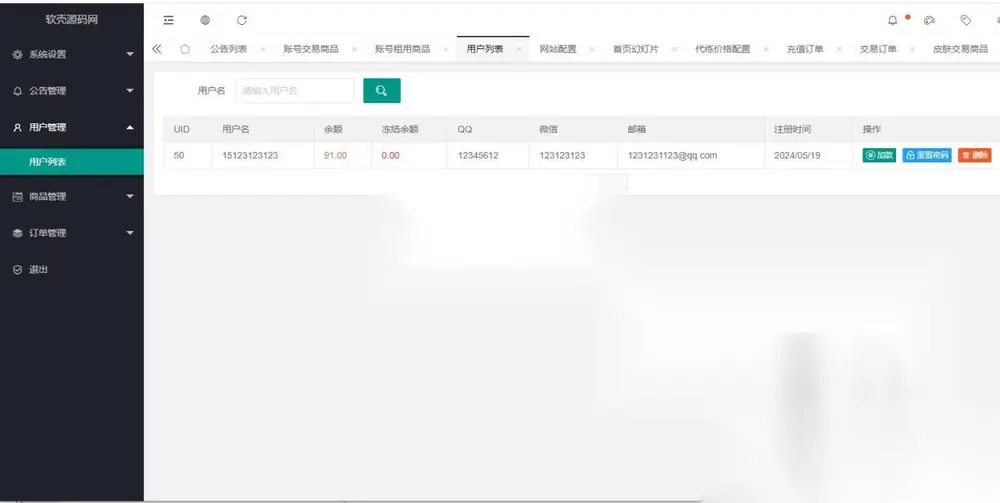Click the frozen balance value 0.00
The height and width of the screenshot is (503, 1000).
(x=390, y=155)
